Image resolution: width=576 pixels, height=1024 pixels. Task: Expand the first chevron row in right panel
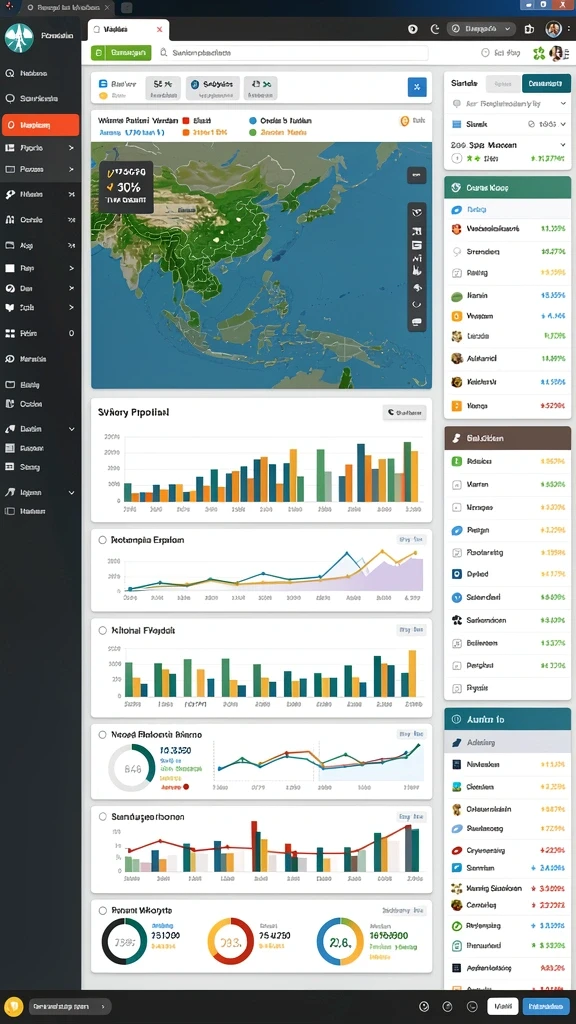point(508,104)
